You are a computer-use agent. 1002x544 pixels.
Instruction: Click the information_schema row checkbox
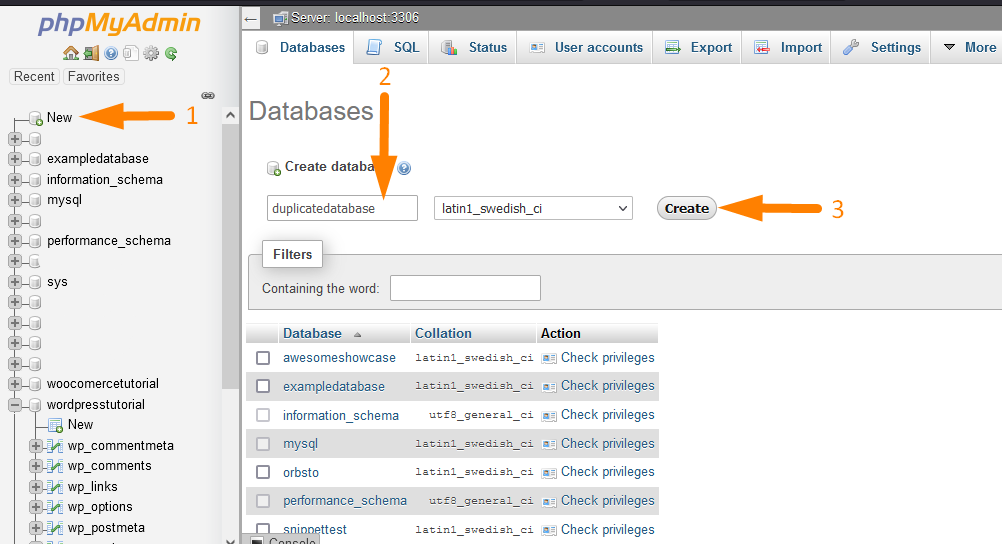[x=263, y=415]
